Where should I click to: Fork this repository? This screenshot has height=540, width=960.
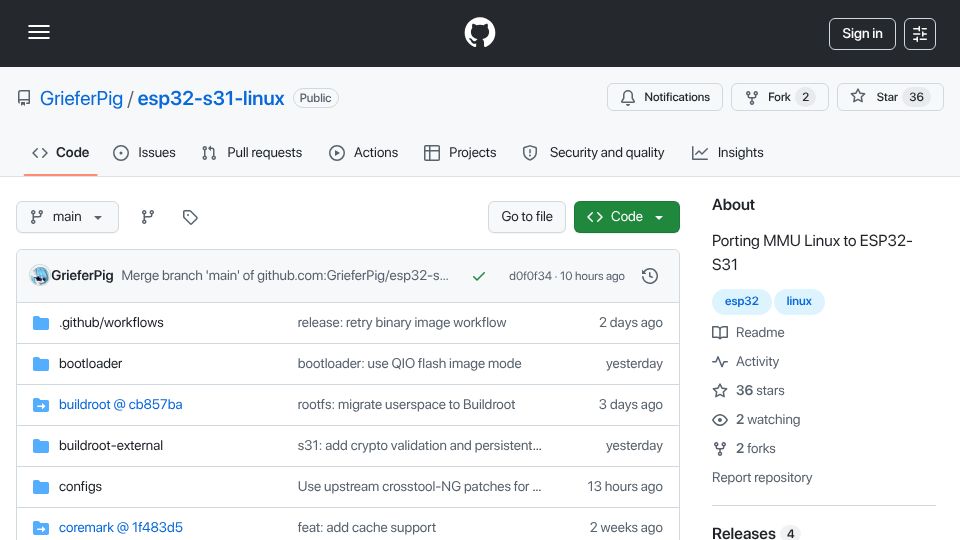point(779,97)
